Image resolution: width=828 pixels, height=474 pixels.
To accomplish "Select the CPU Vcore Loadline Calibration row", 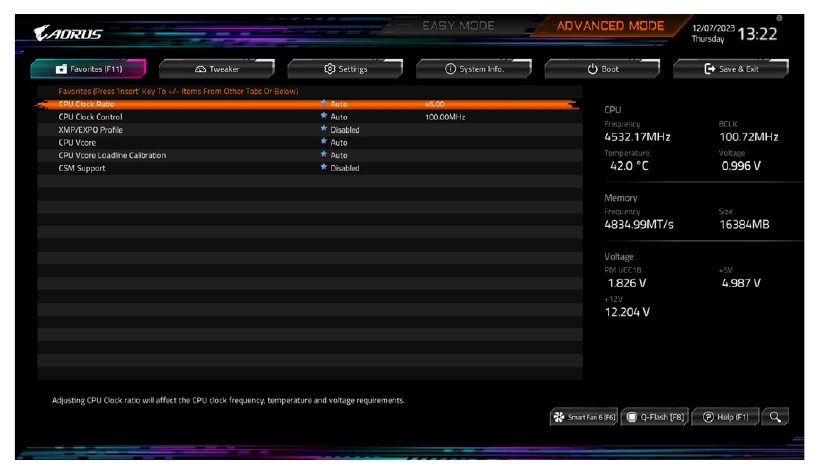I will [309, 155].
